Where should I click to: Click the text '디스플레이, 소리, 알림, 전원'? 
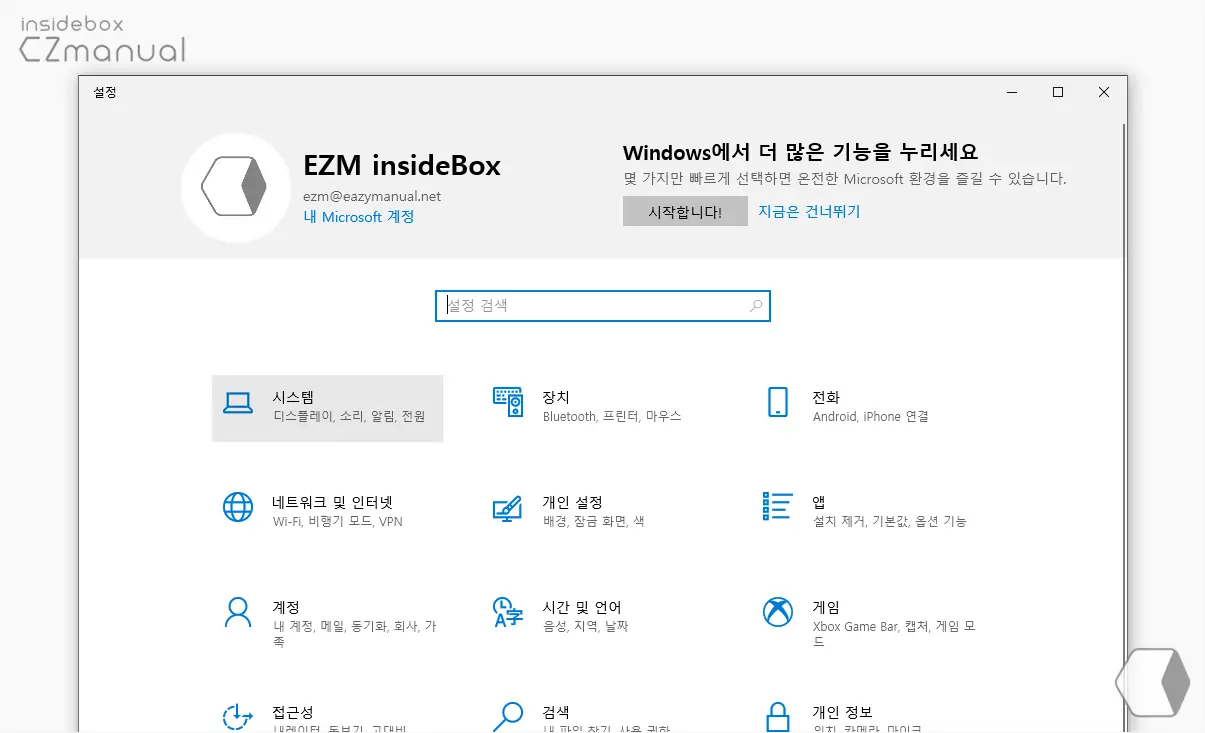tap(349, 416)
